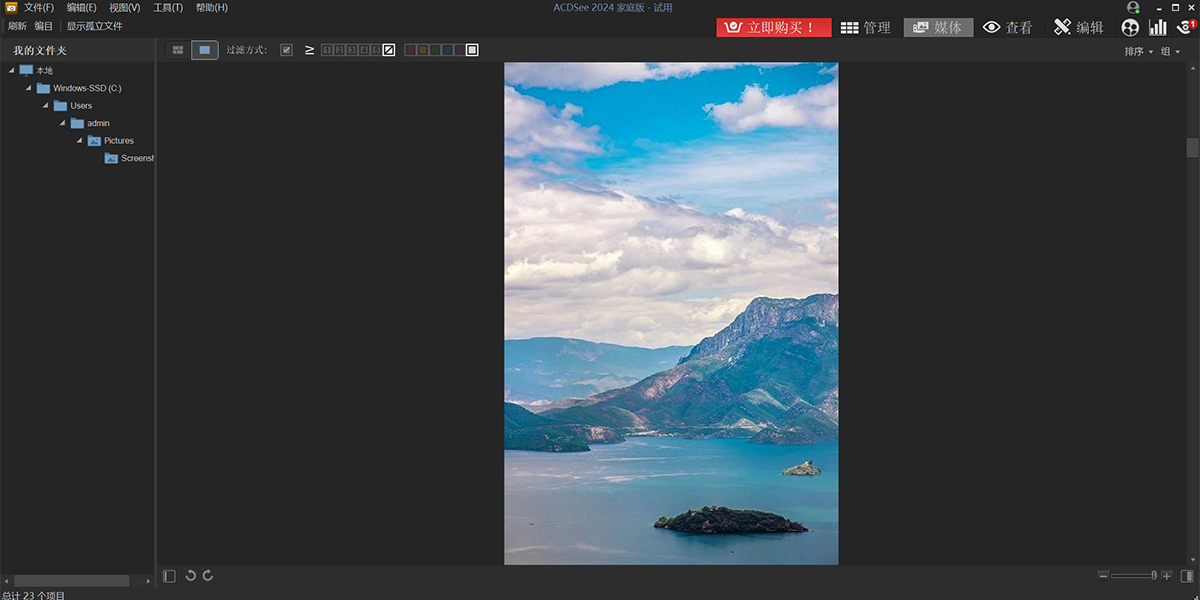Toggle the unrated filter box
Screen dimensions: 1200x600
tap(389, 50)
